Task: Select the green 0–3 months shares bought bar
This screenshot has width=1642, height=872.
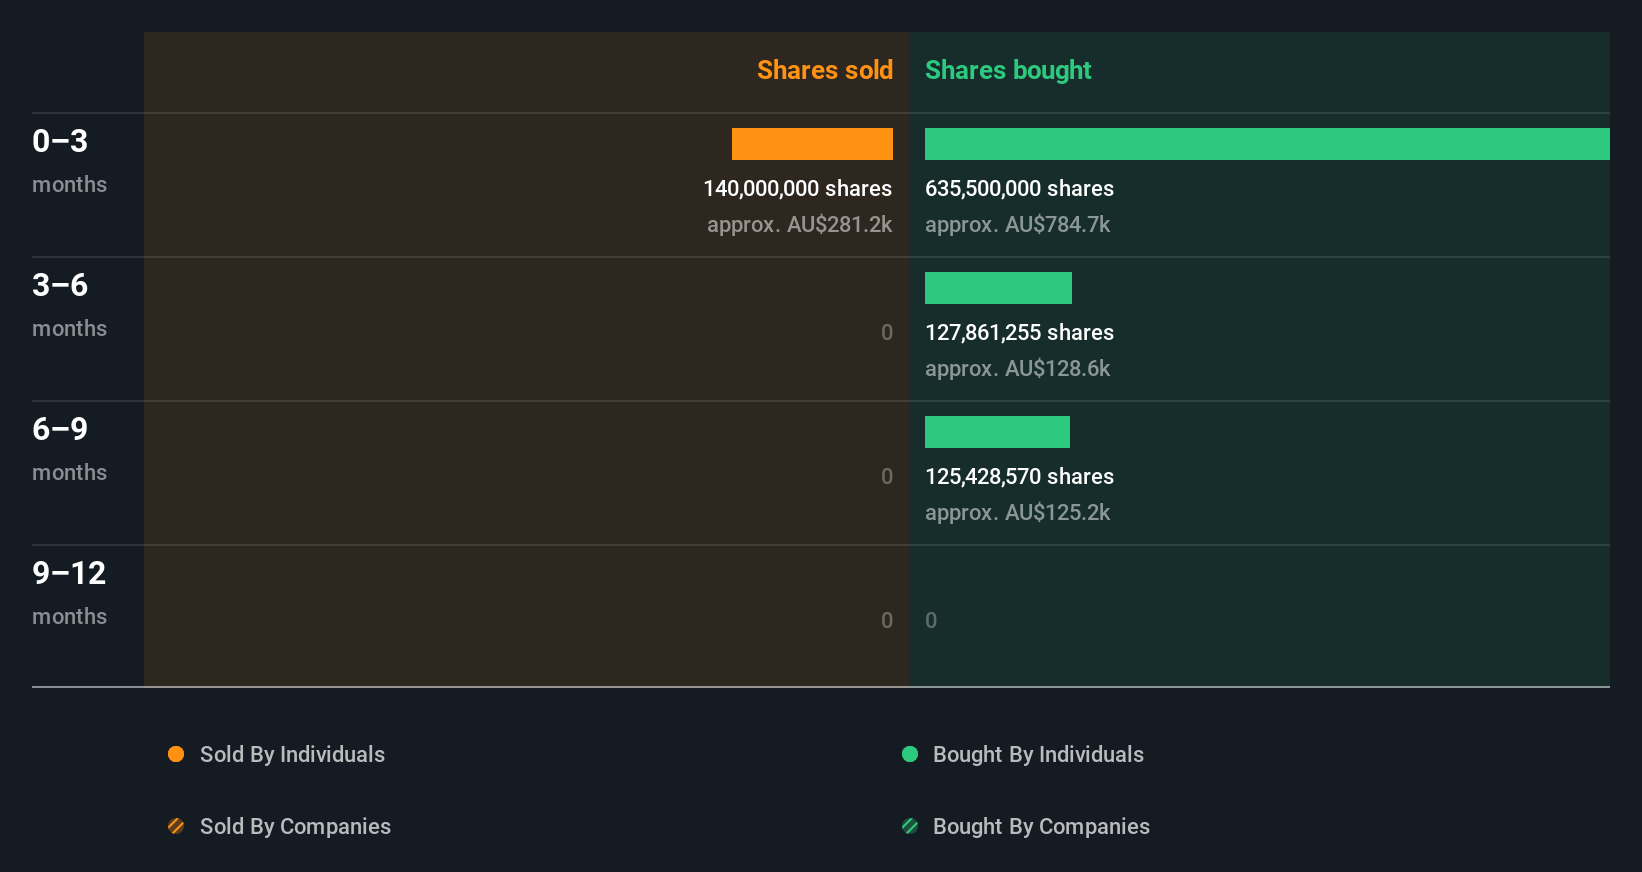Action: pyautogui.click(x=1267, y=144)
